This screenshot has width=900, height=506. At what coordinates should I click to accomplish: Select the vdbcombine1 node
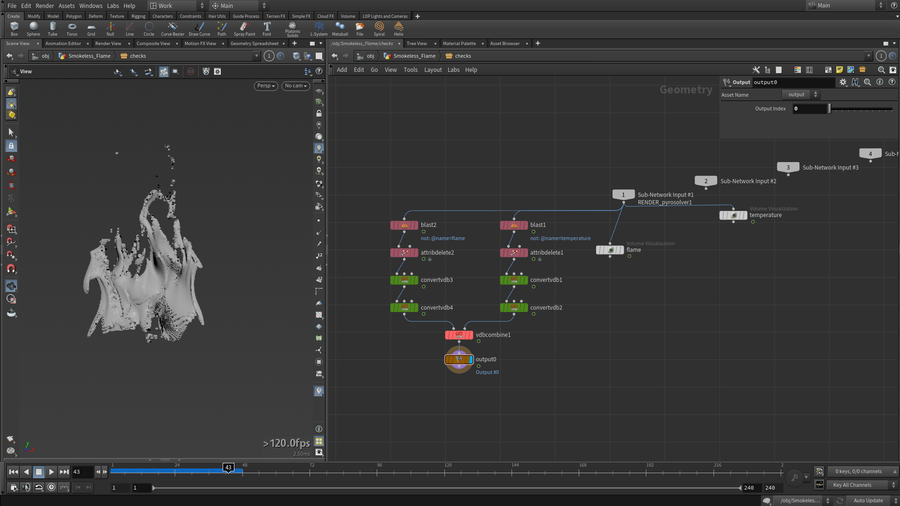pos(458,335)
